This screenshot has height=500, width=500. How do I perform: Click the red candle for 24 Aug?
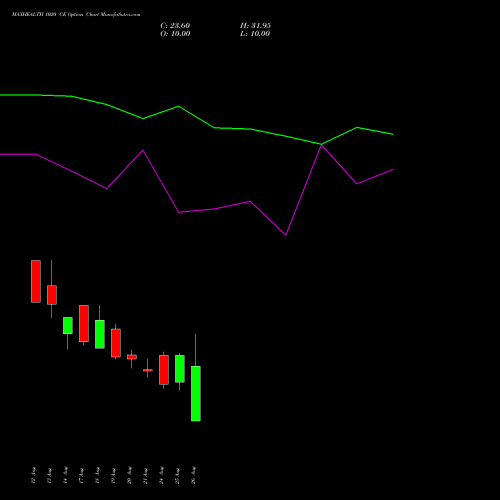coord(164,370)
